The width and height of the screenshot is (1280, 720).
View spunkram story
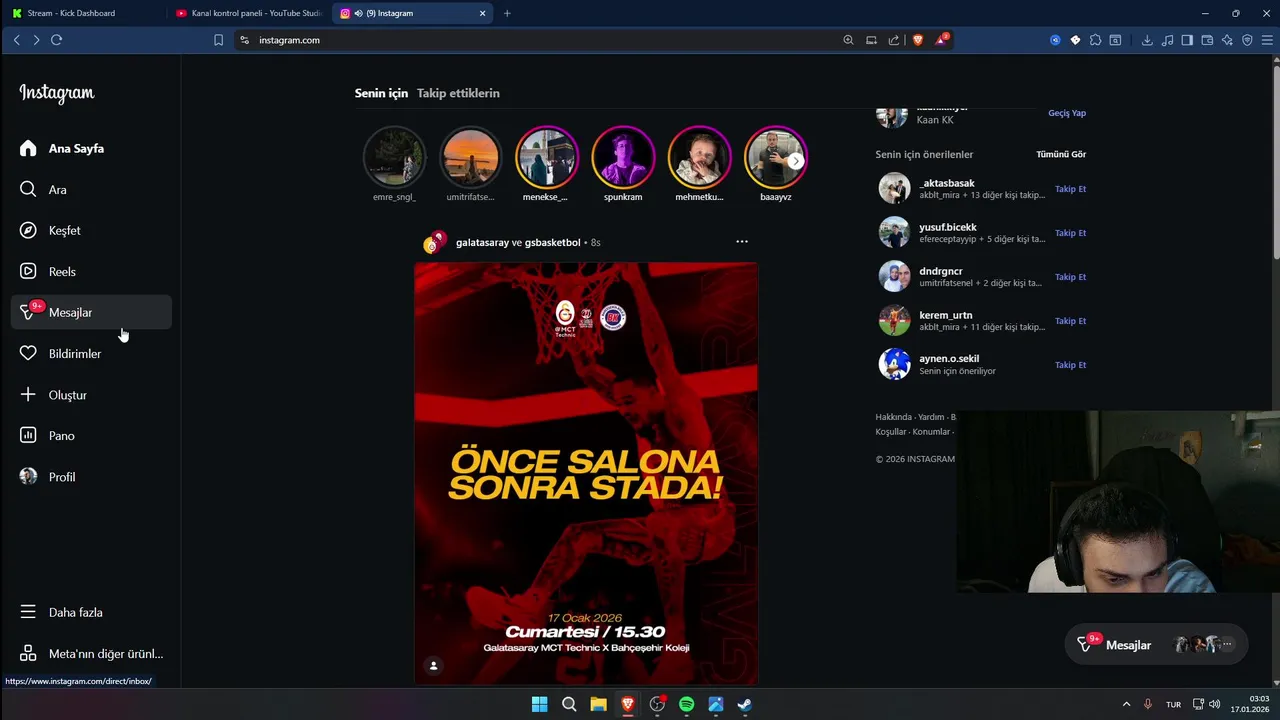(623, 158)
